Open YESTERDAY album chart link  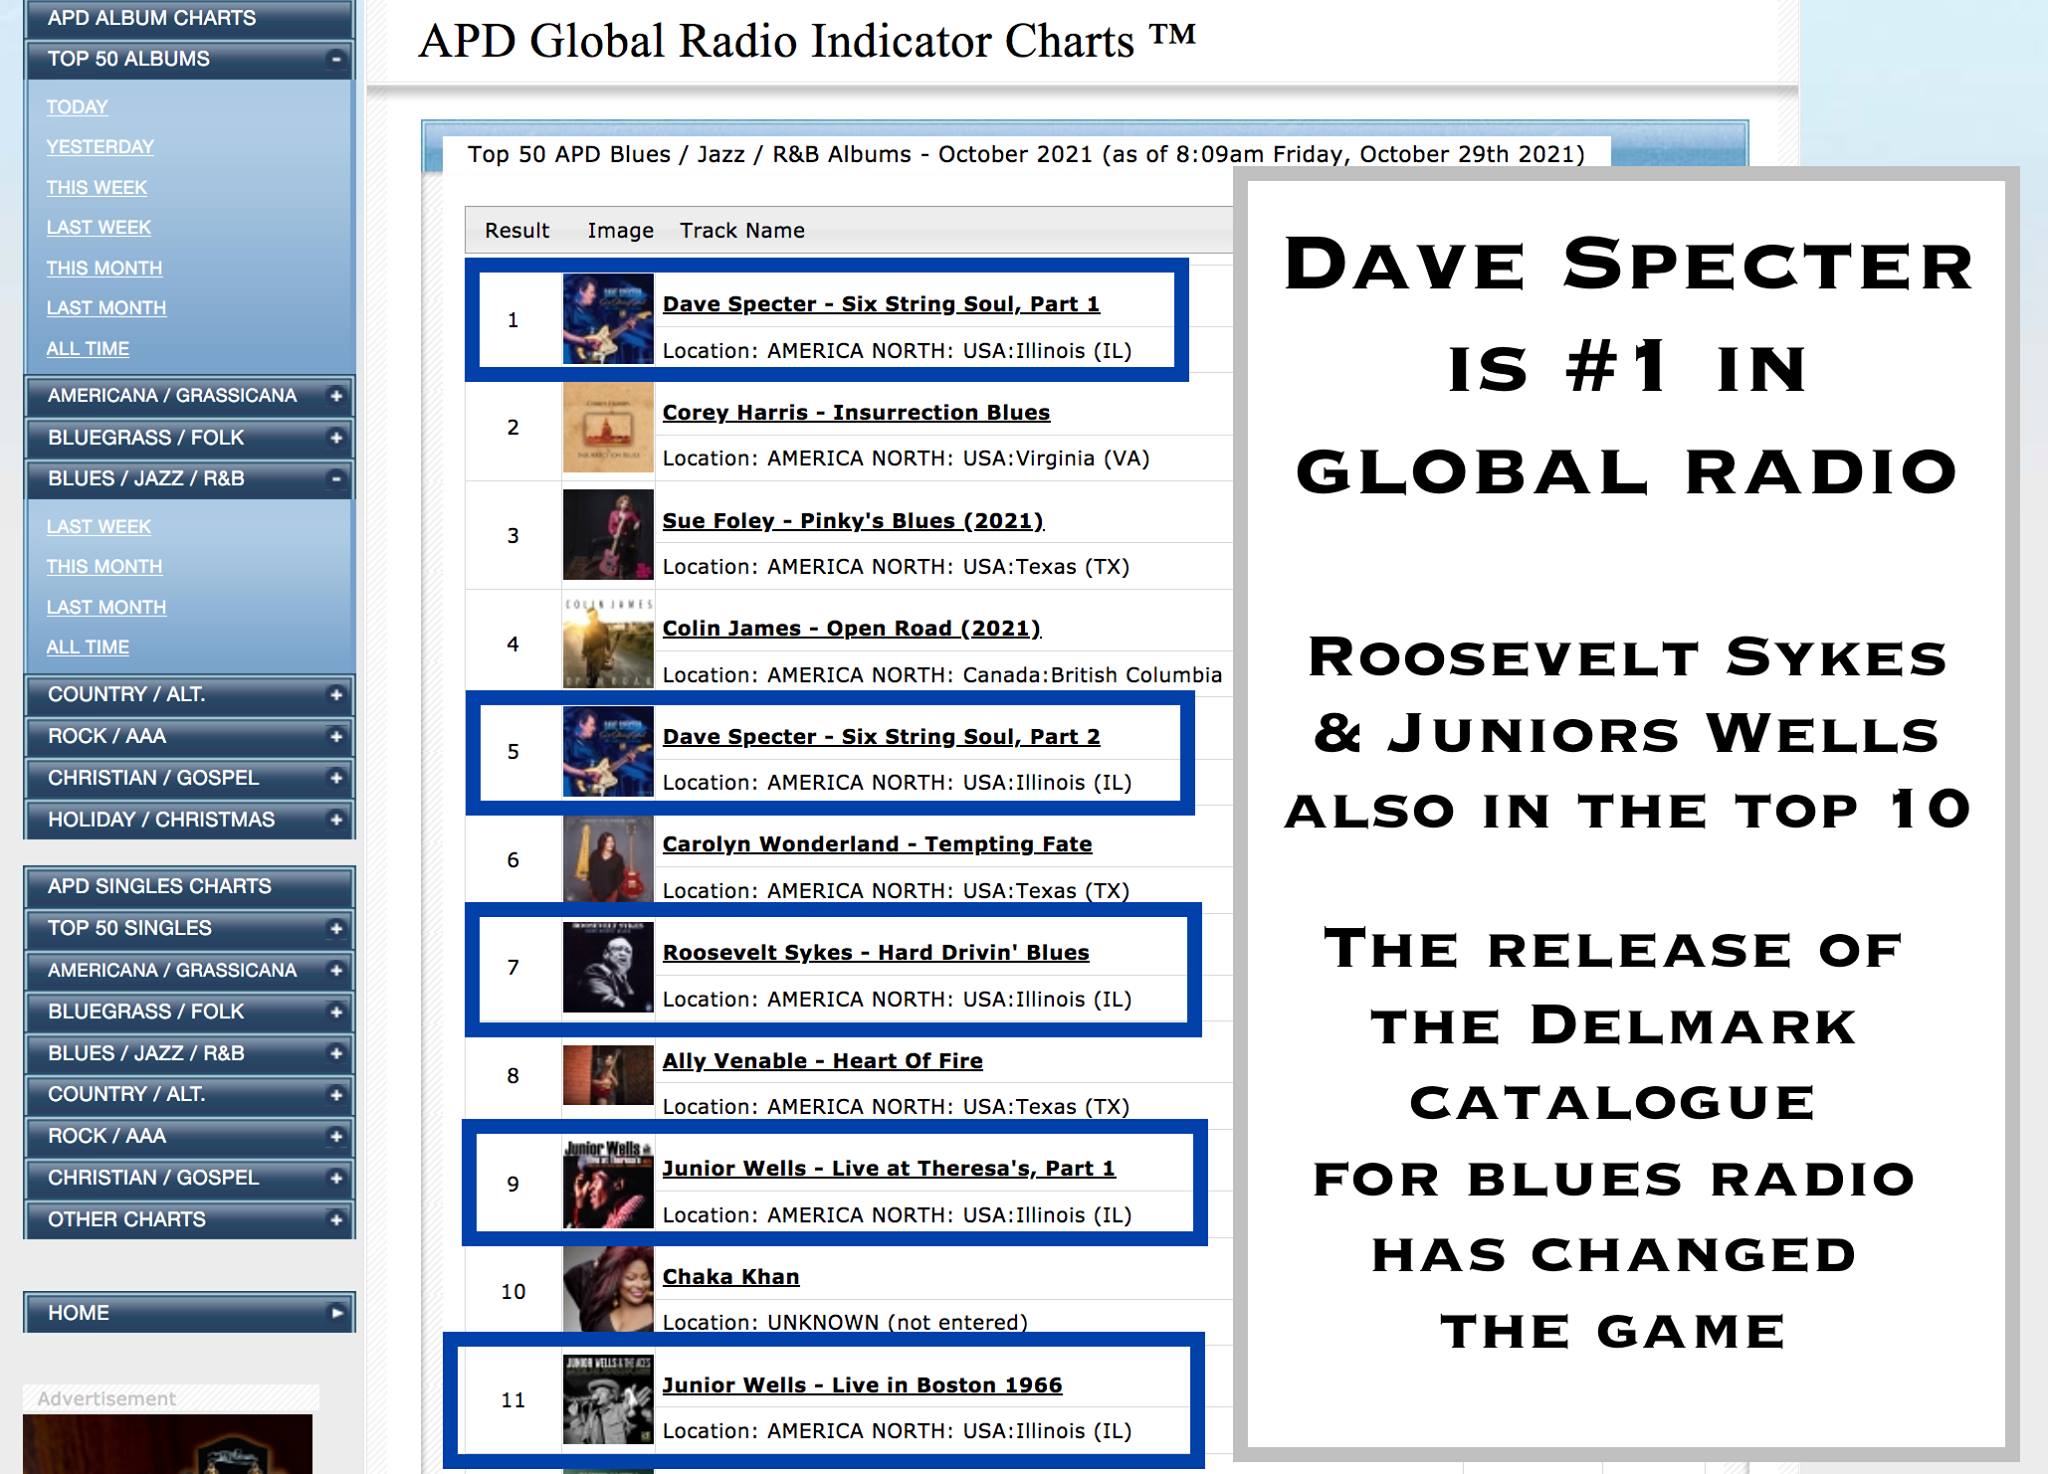click(x=100, y=147)
